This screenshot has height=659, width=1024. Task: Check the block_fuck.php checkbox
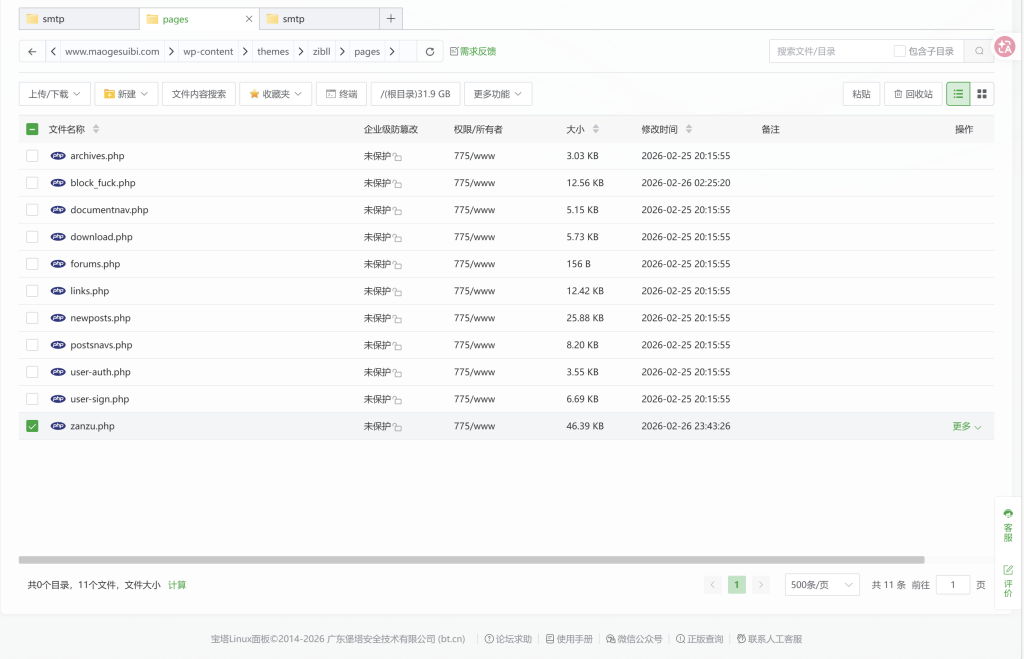[x=32, y=183]
